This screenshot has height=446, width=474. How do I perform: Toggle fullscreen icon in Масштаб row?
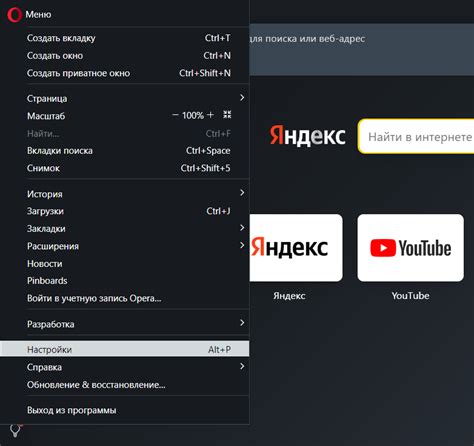pyautogui.click(x=227, y=115)
